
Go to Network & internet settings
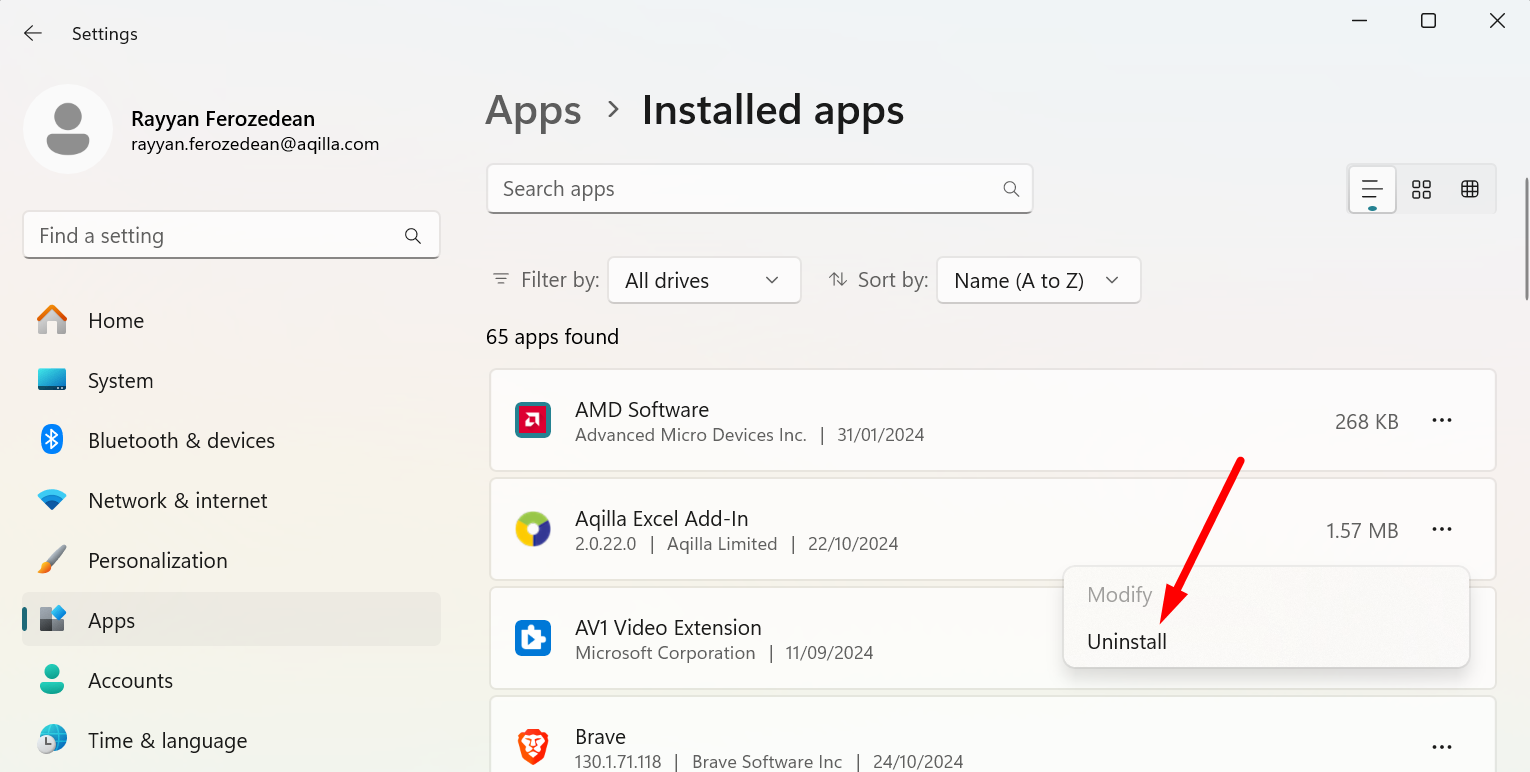tap(178, 501)
